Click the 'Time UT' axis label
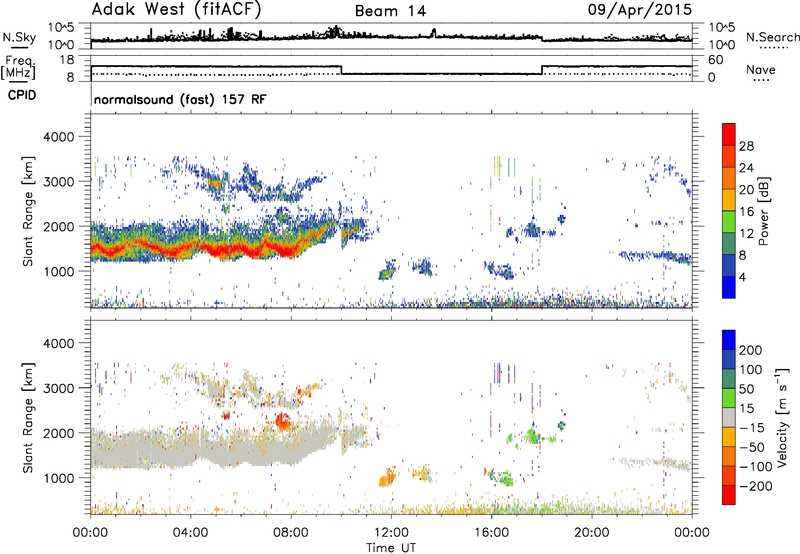Screen dimensions: 800x554 coord(391,547)
